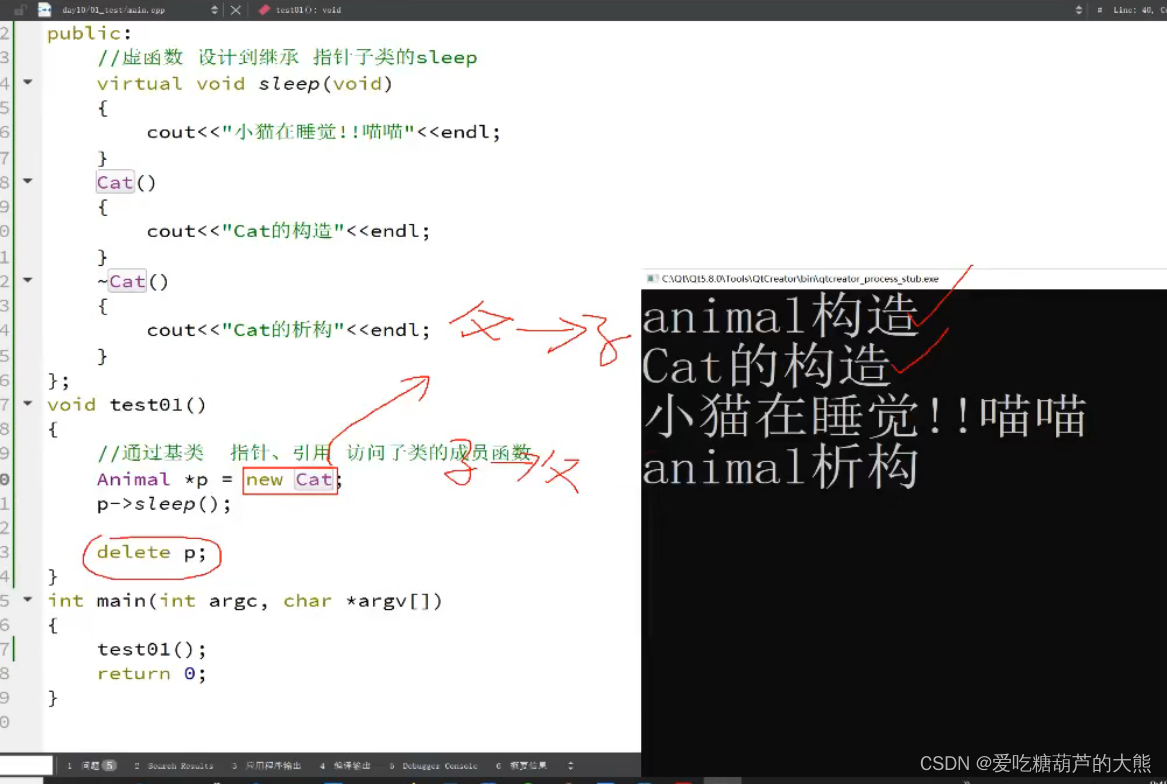Click 'Animal' type in the pointer declaration

pos(133,479)
